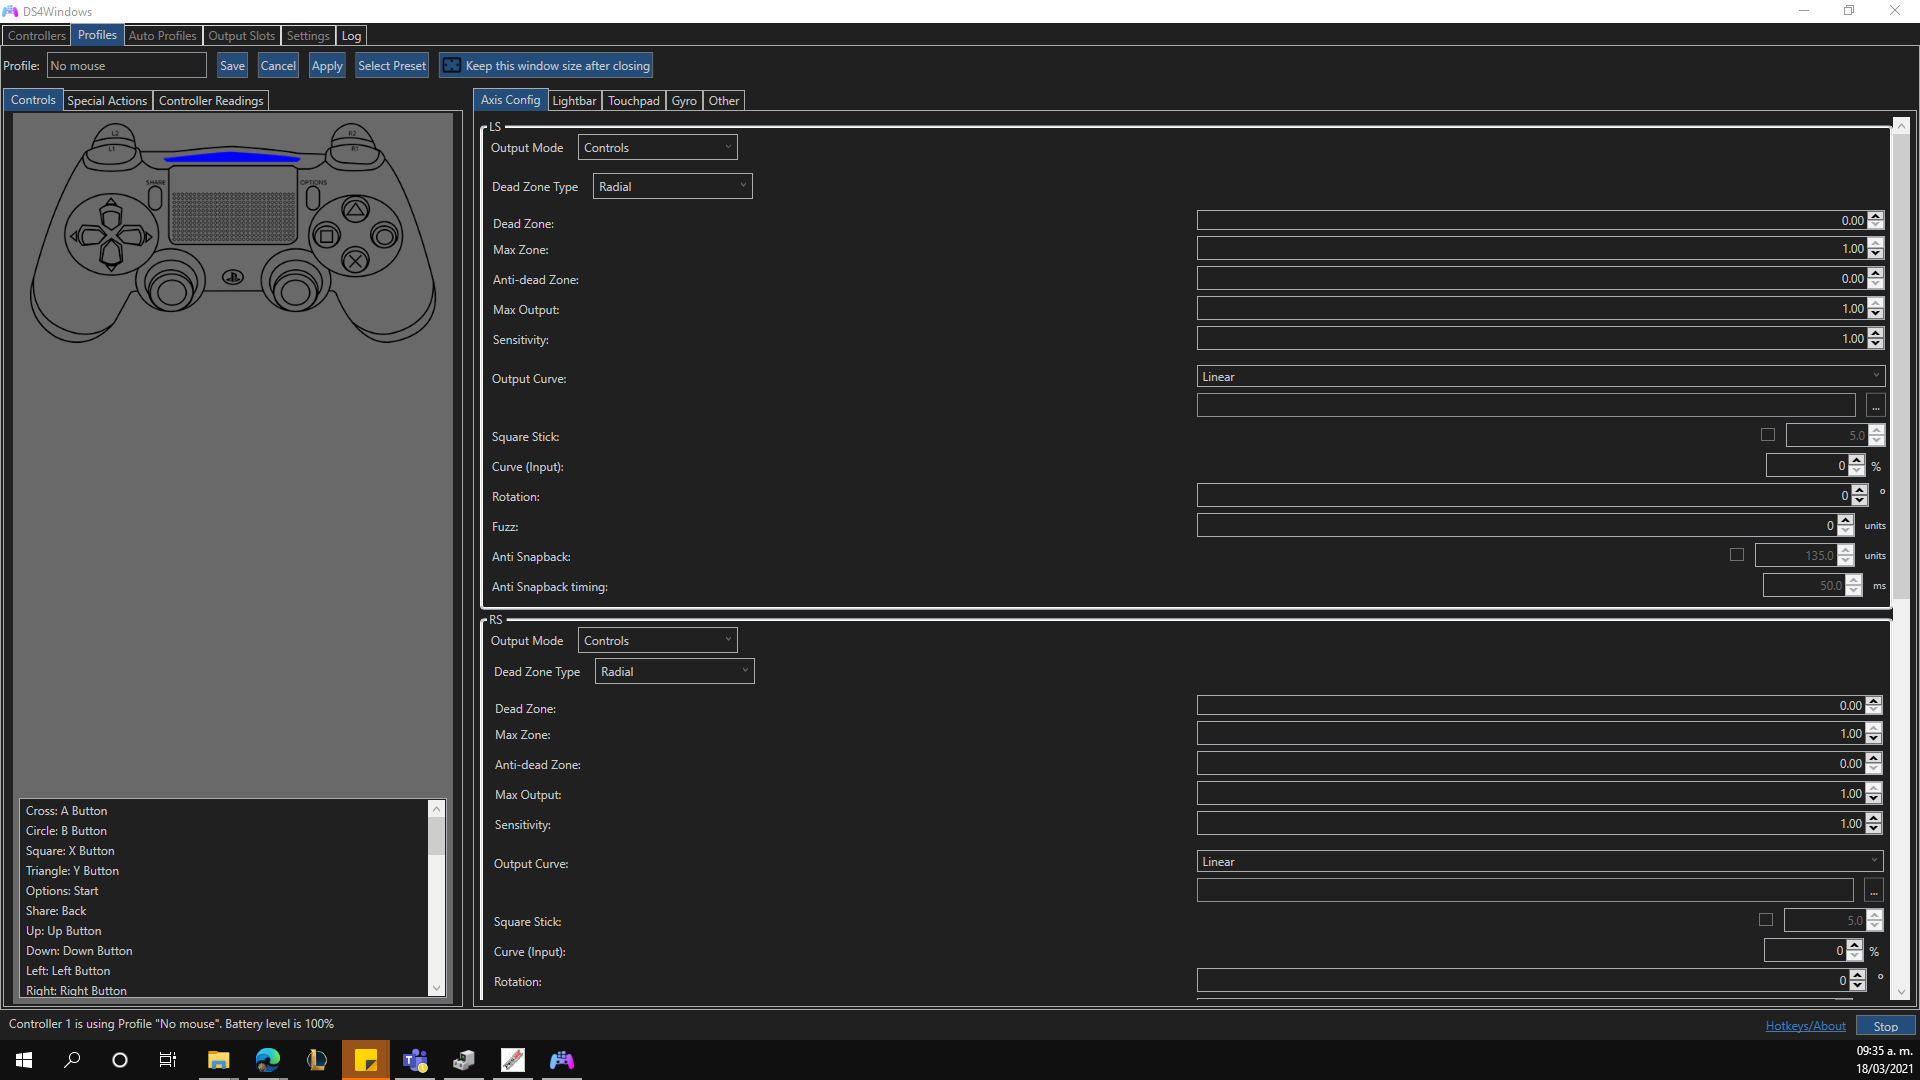Increase LS Rotation value stepper

tap(1860, 490)
